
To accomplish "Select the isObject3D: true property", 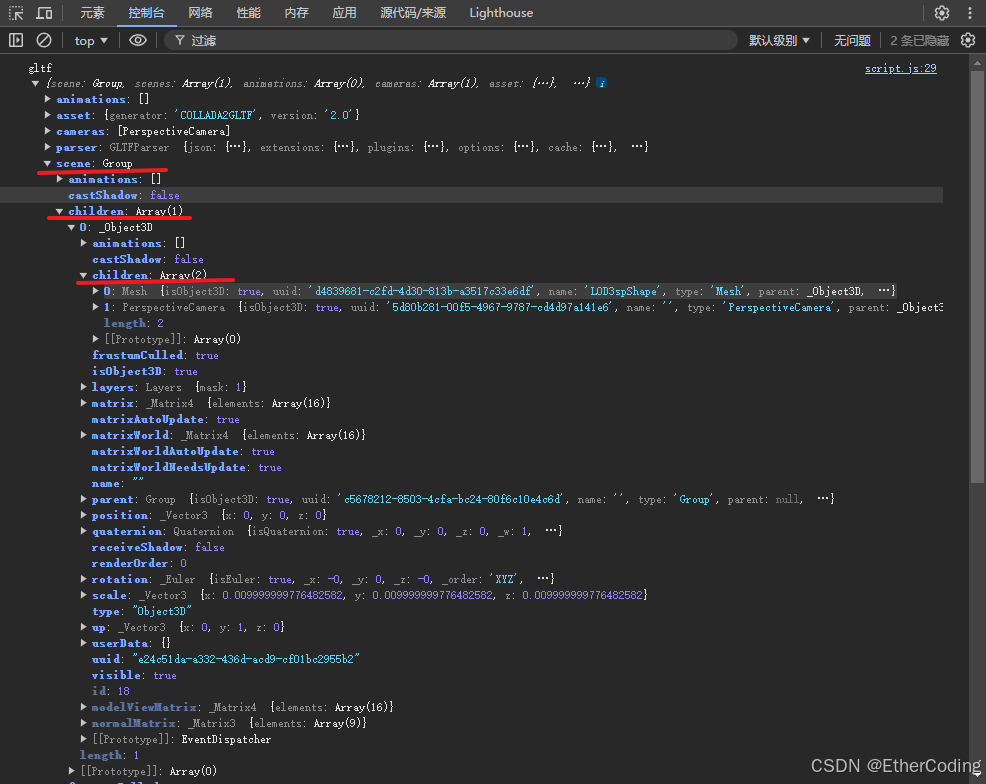I will point(145,372).
